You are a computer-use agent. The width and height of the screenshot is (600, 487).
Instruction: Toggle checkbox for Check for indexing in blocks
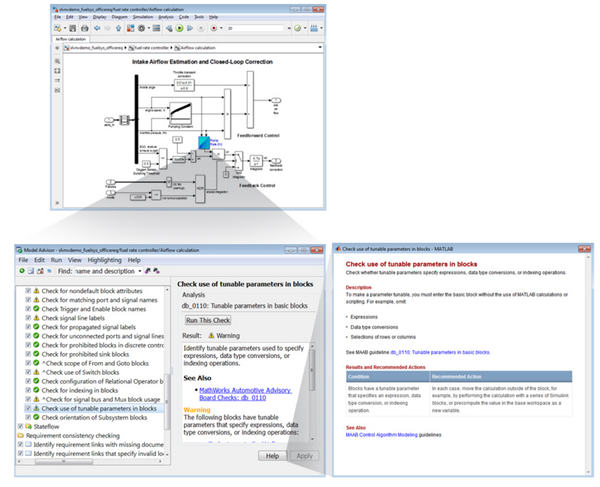[x=28, y=390]
